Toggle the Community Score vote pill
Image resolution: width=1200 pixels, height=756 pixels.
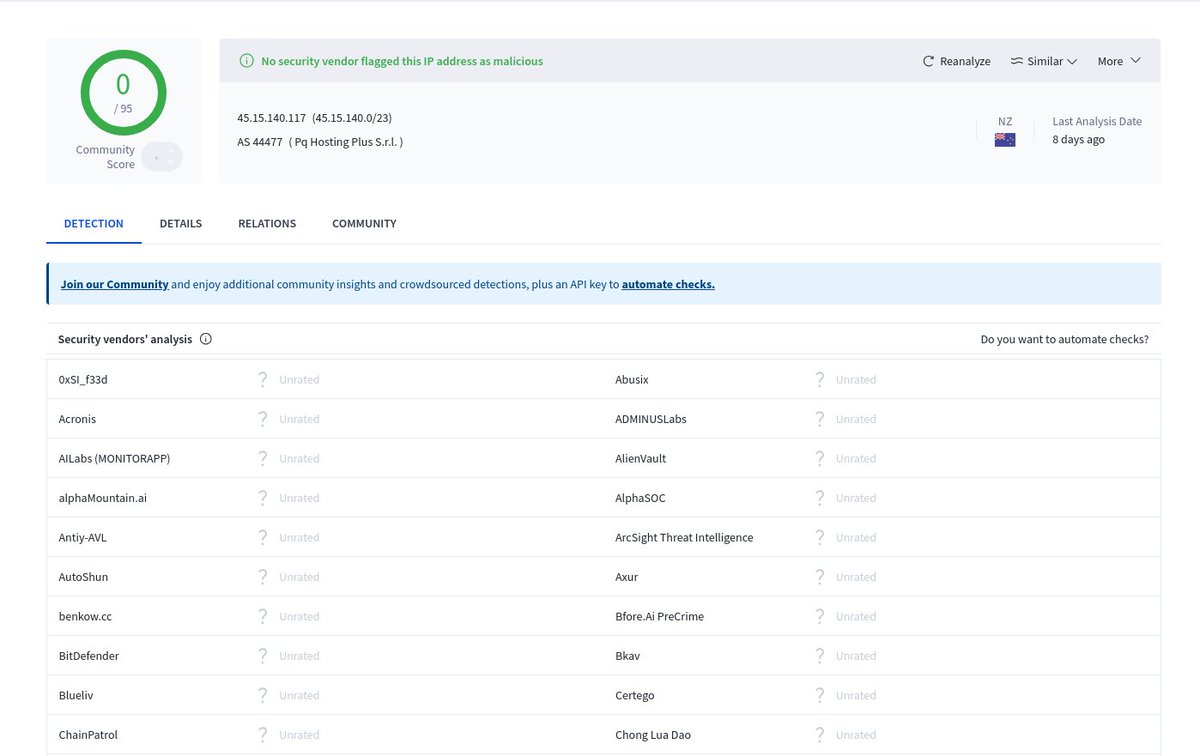[x=162, y=157]
